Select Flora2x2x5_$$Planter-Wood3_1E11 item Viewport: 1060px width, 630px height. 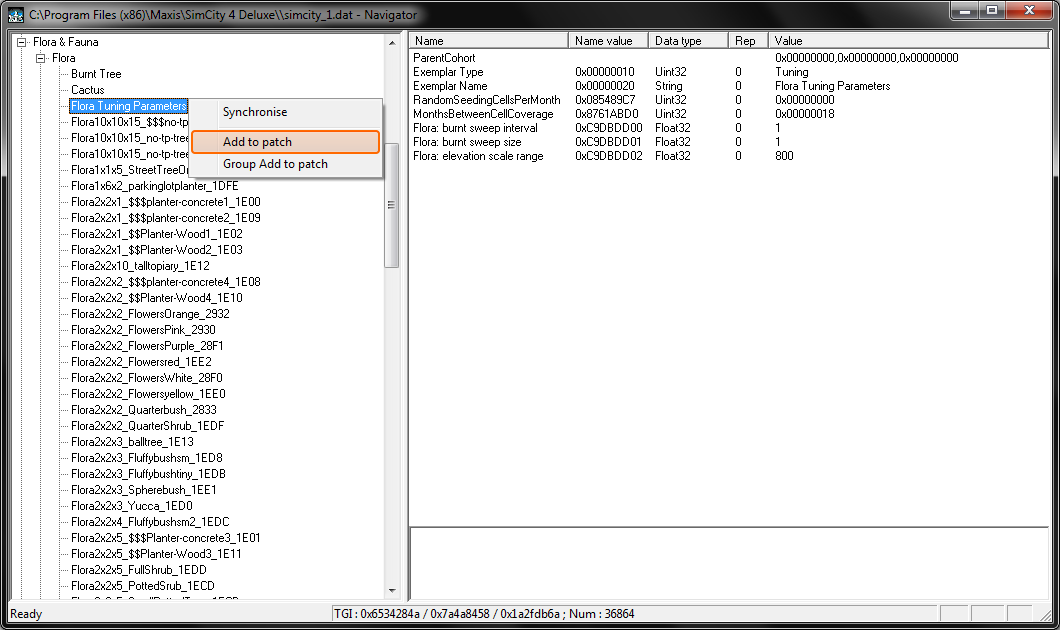pos(156,554)
